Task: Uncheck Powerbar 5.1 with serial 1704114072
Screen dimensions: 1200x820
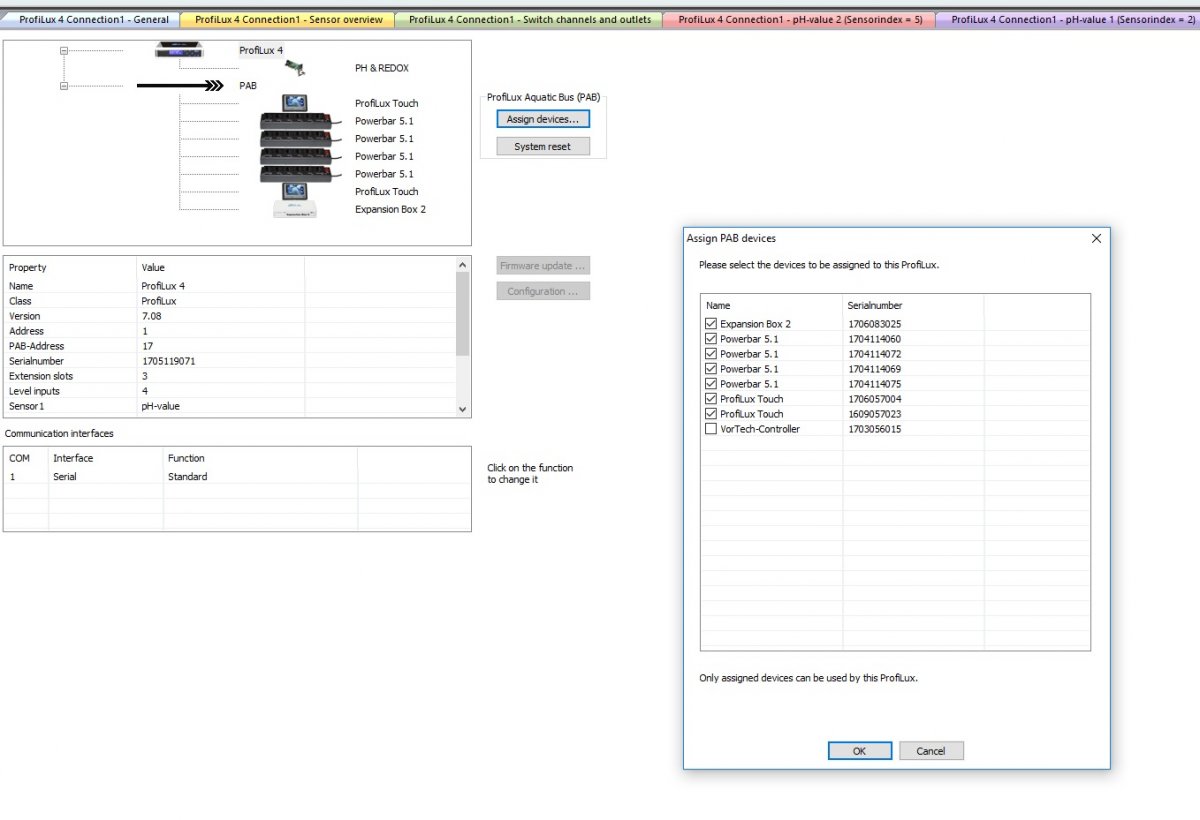Action: click(711, 354)
